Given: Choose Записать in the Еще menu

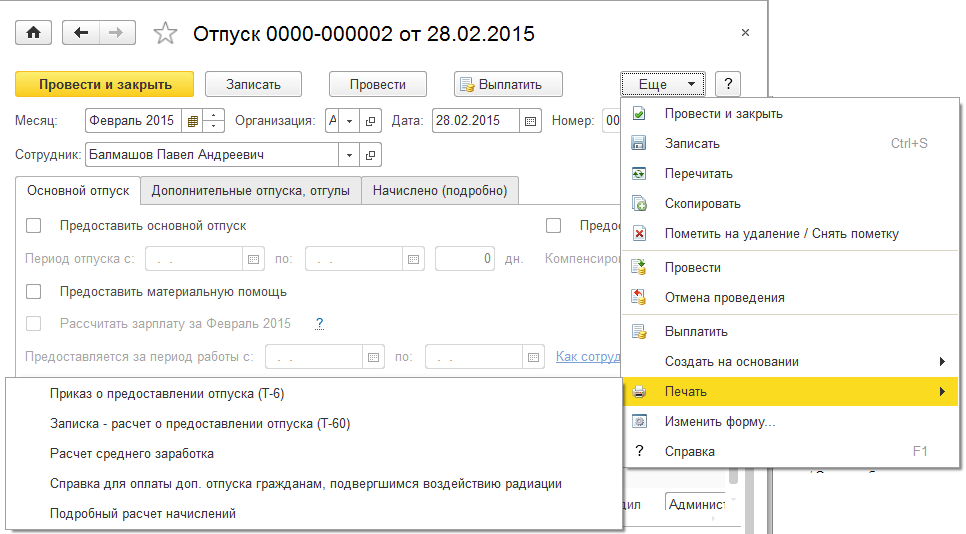Looking at the screenshot, I should [x=790, y=144].
